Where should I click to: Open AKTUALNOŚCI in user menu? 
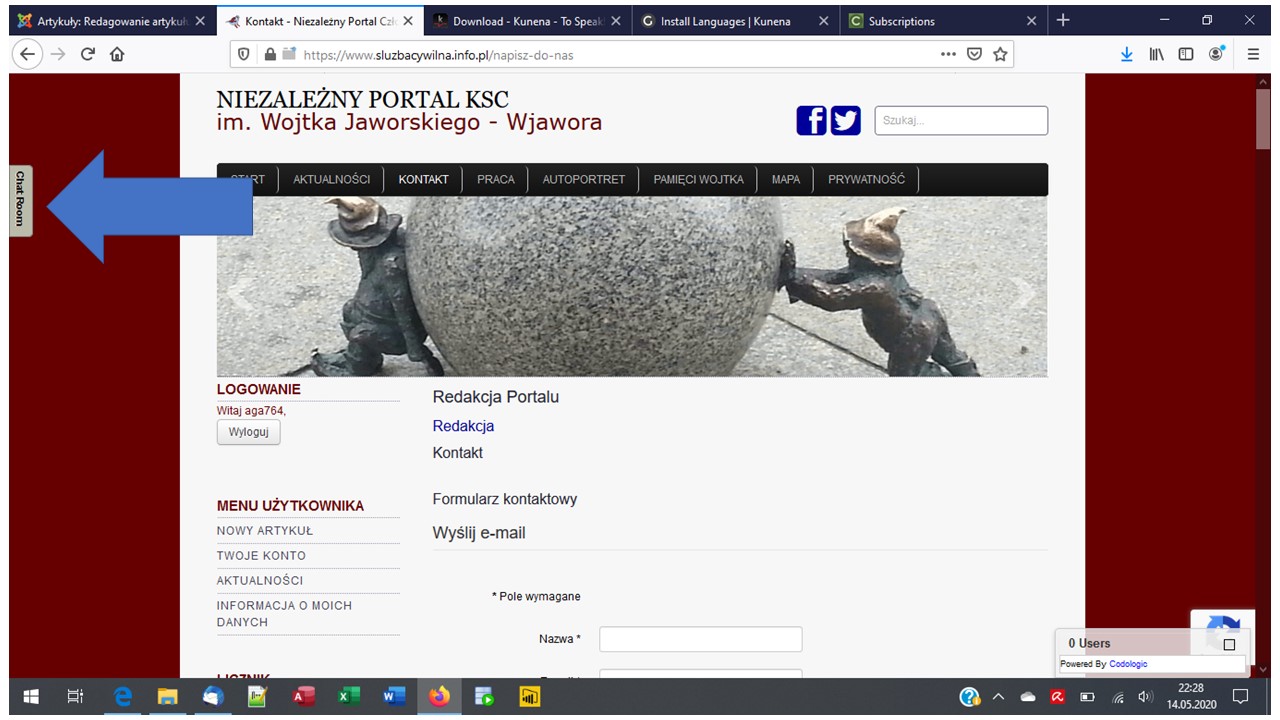click(260, 581)
